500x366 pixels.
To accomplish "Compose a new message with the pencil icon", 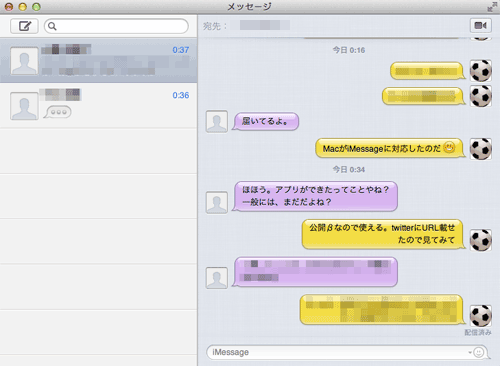I will coord(24,26).
